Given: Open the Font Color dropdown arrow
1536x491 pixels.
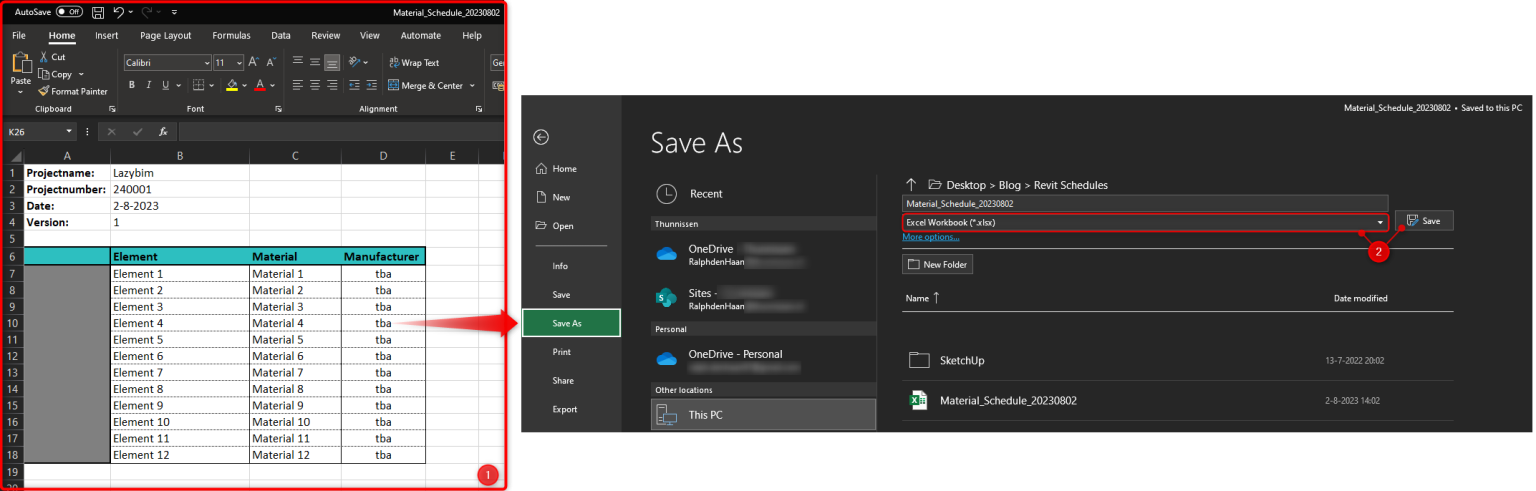Looking at the screenshot, I should [272, 86].
